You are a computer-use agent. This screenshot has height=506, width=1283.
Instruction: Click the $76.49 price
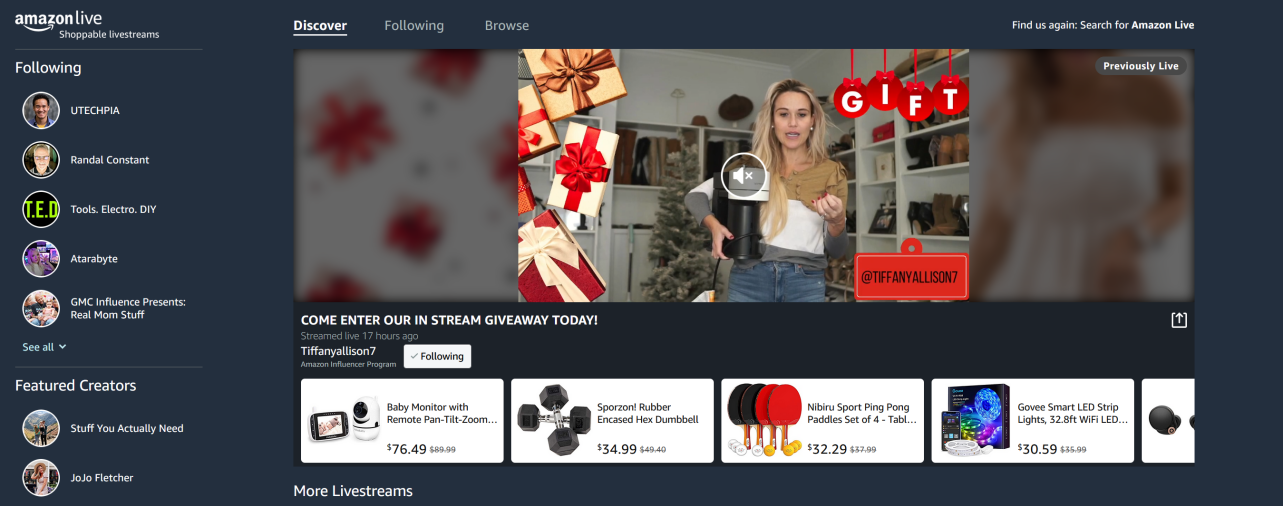(x=407, y=449)
